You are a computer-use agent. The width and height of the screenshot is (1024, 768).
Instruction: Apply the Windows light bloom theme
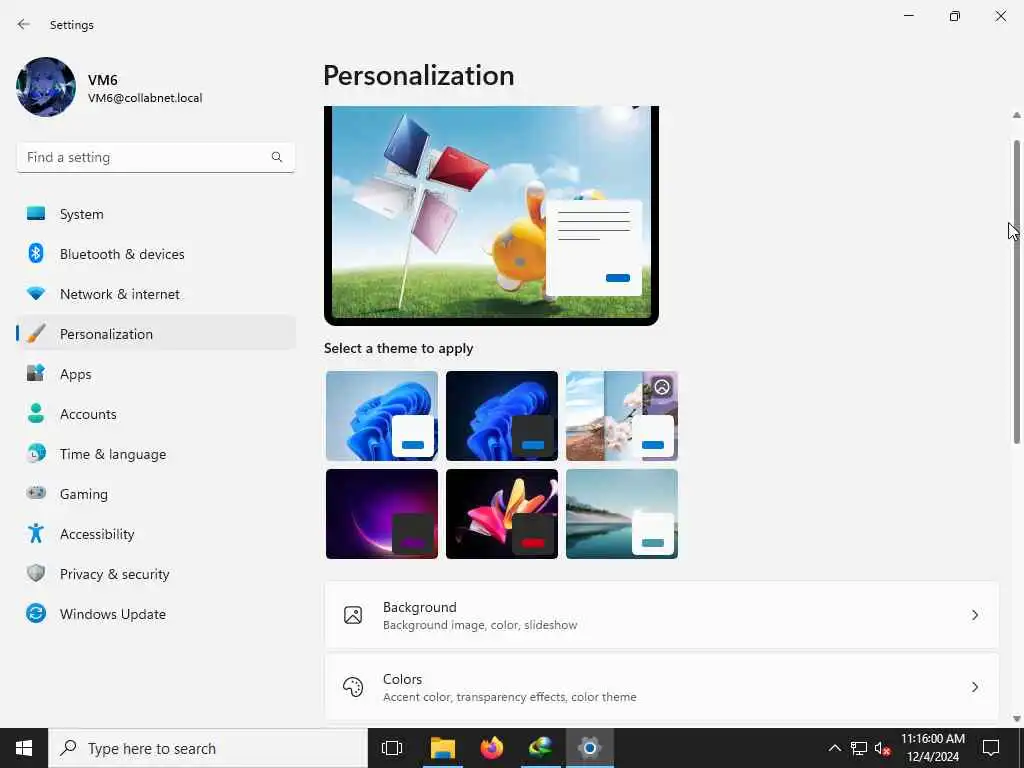381,416
